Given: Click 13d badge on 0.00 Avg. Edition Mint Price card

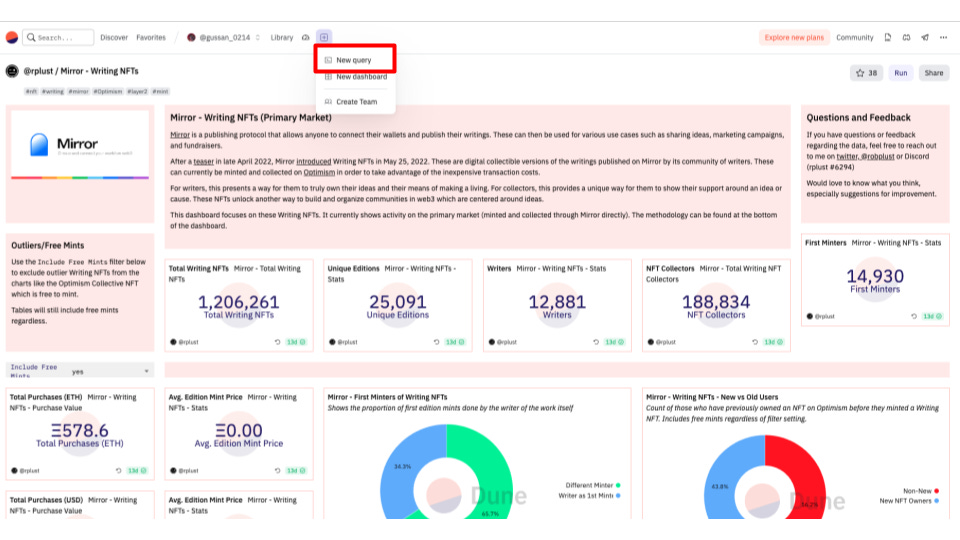Looking at the screenshot, I should pos(296,471).
